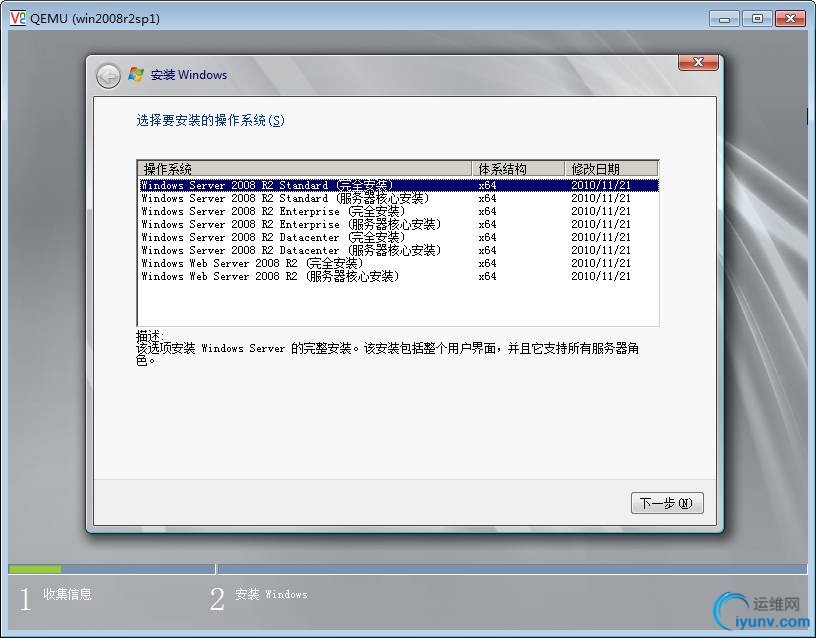Close the 安装 Windows dialog with the red X
The width and height of the screenshot is (816, 638).
(698, 62)
